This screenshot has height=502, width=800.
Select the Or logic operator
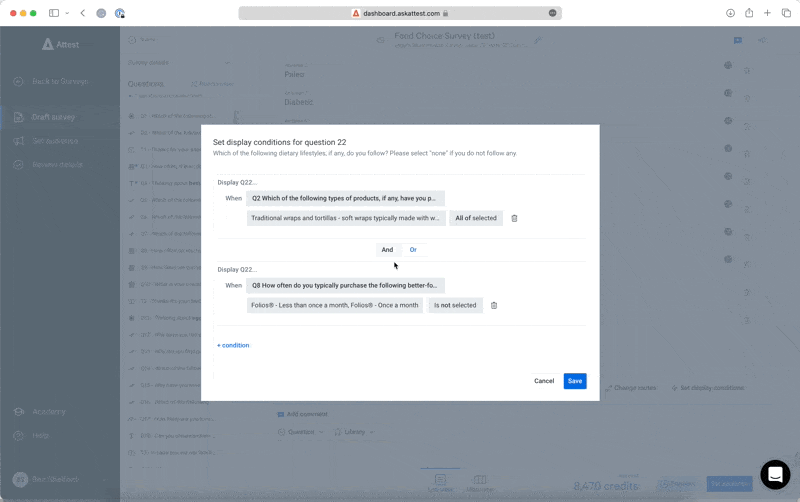pyautogui.click(x=413, y=250)
